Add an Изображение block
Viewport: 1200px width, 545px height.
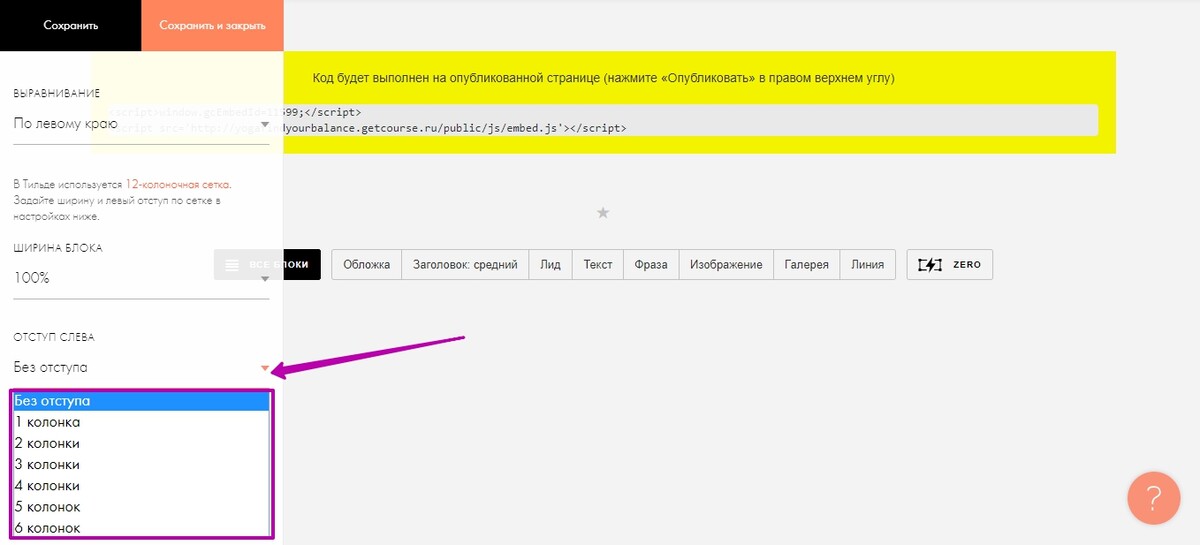pyautogui.click(x=726, y=265)
